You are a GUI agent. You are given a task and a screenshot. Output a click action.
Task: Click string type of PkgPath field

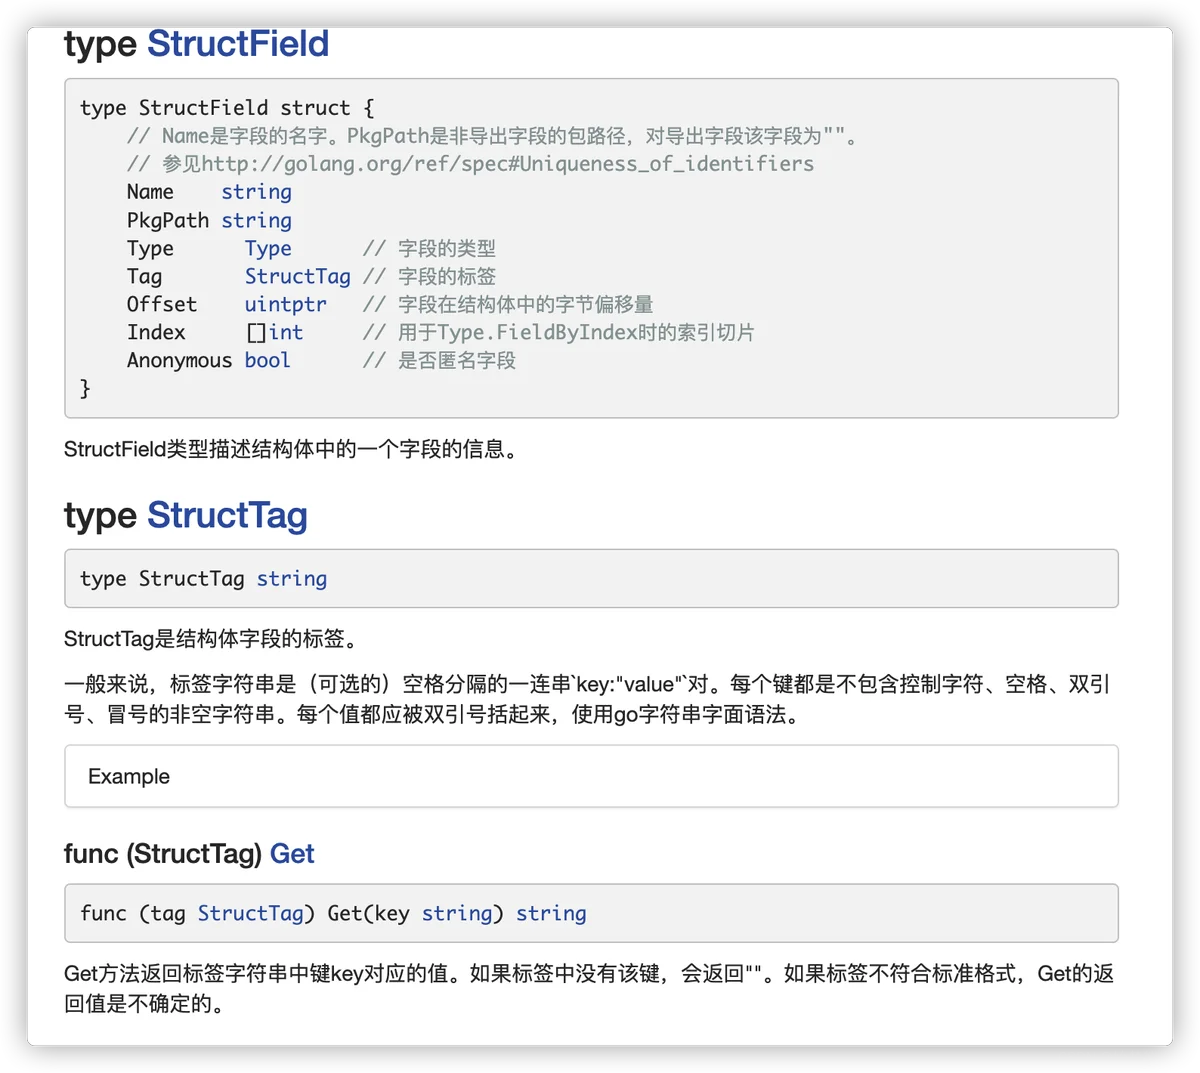tap(256, 220)
